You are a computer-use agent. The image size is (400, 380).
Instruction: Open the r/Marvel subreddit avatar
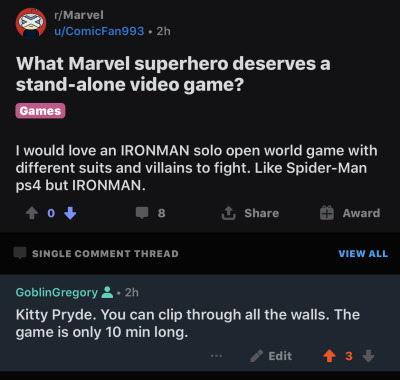[x=31, y=23]
